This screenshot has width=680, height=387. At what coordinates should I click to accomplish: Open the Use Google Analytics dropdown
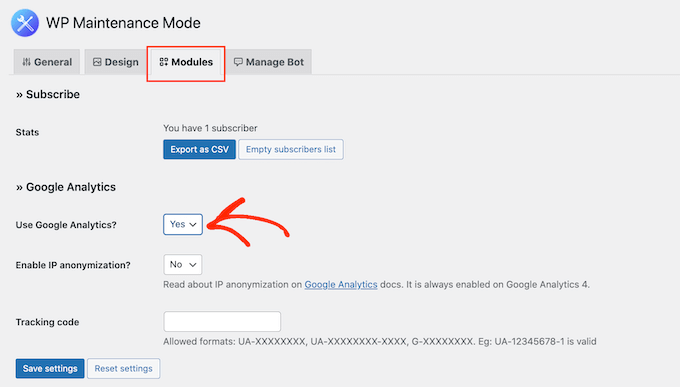[183, 224]
